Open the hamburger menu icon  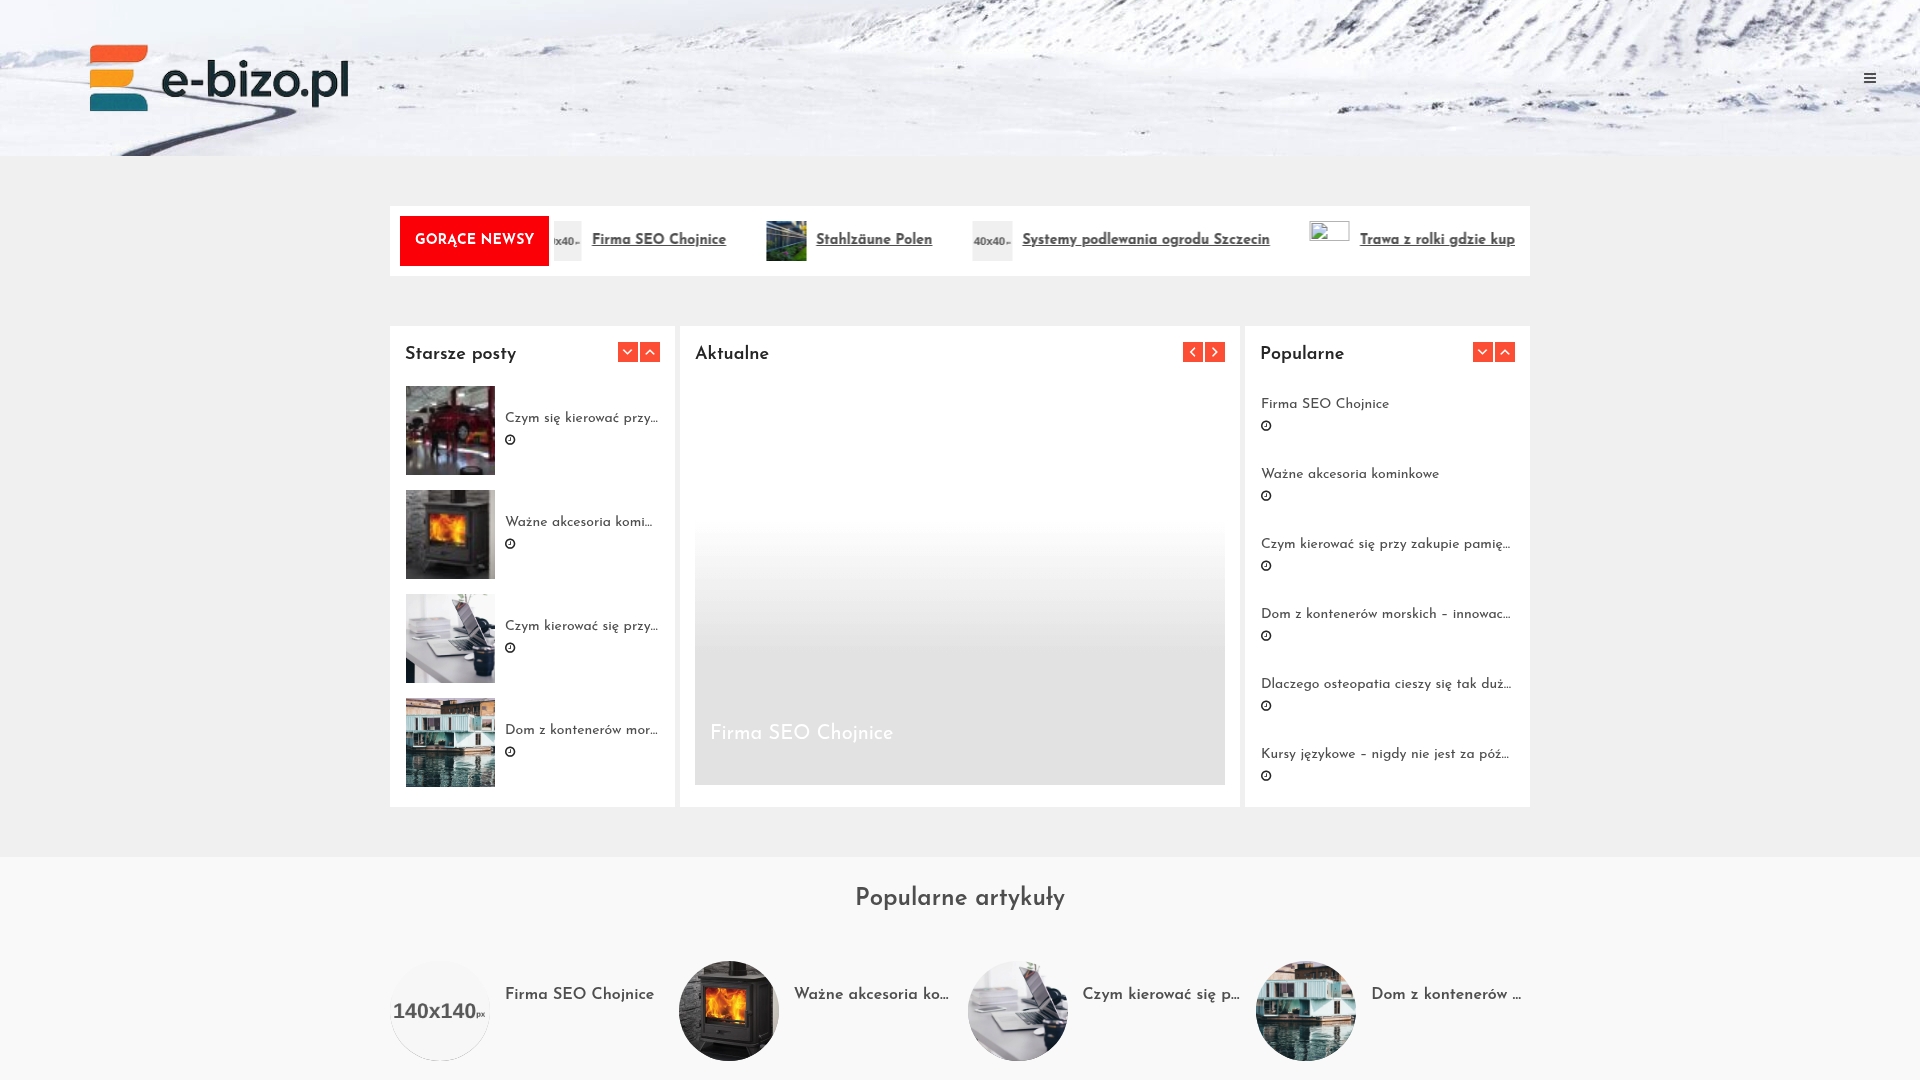(x=1869, y=78)
